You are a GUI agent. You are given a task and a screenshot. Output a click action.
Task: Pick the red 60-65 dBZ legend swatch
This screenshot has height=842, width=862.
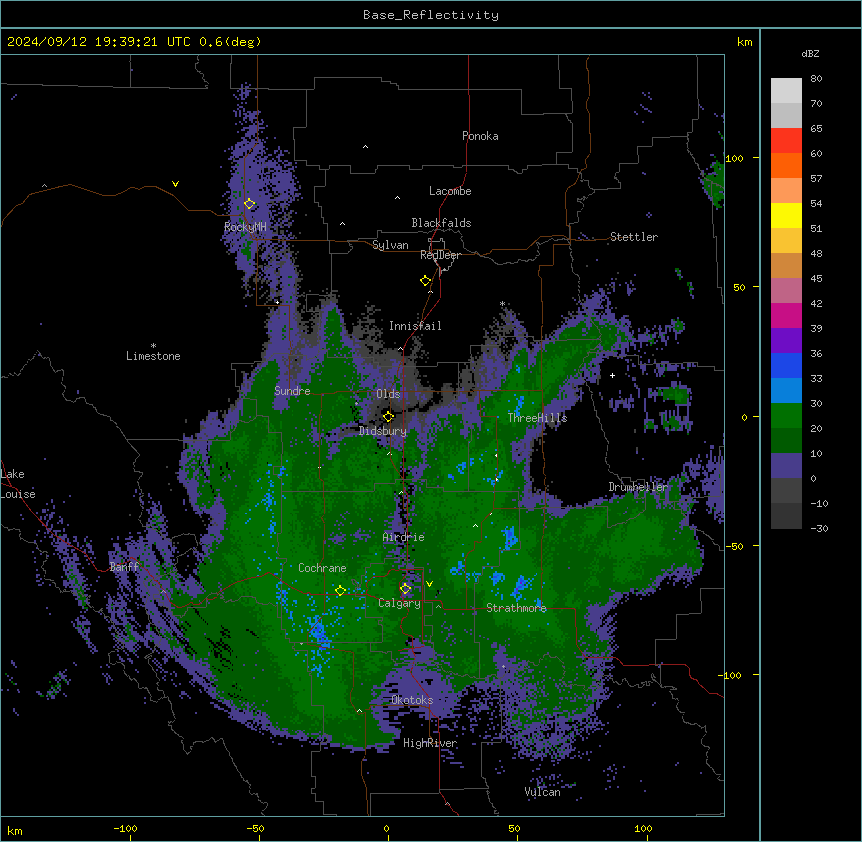click(x=786, y=141)
